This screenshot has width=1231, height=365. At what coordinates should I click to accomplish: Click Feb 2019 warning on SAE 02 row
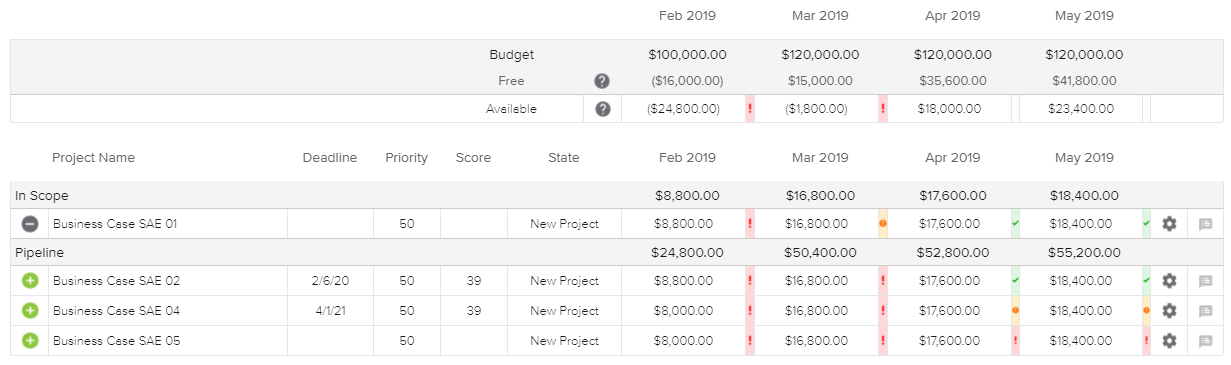point(750,281)
